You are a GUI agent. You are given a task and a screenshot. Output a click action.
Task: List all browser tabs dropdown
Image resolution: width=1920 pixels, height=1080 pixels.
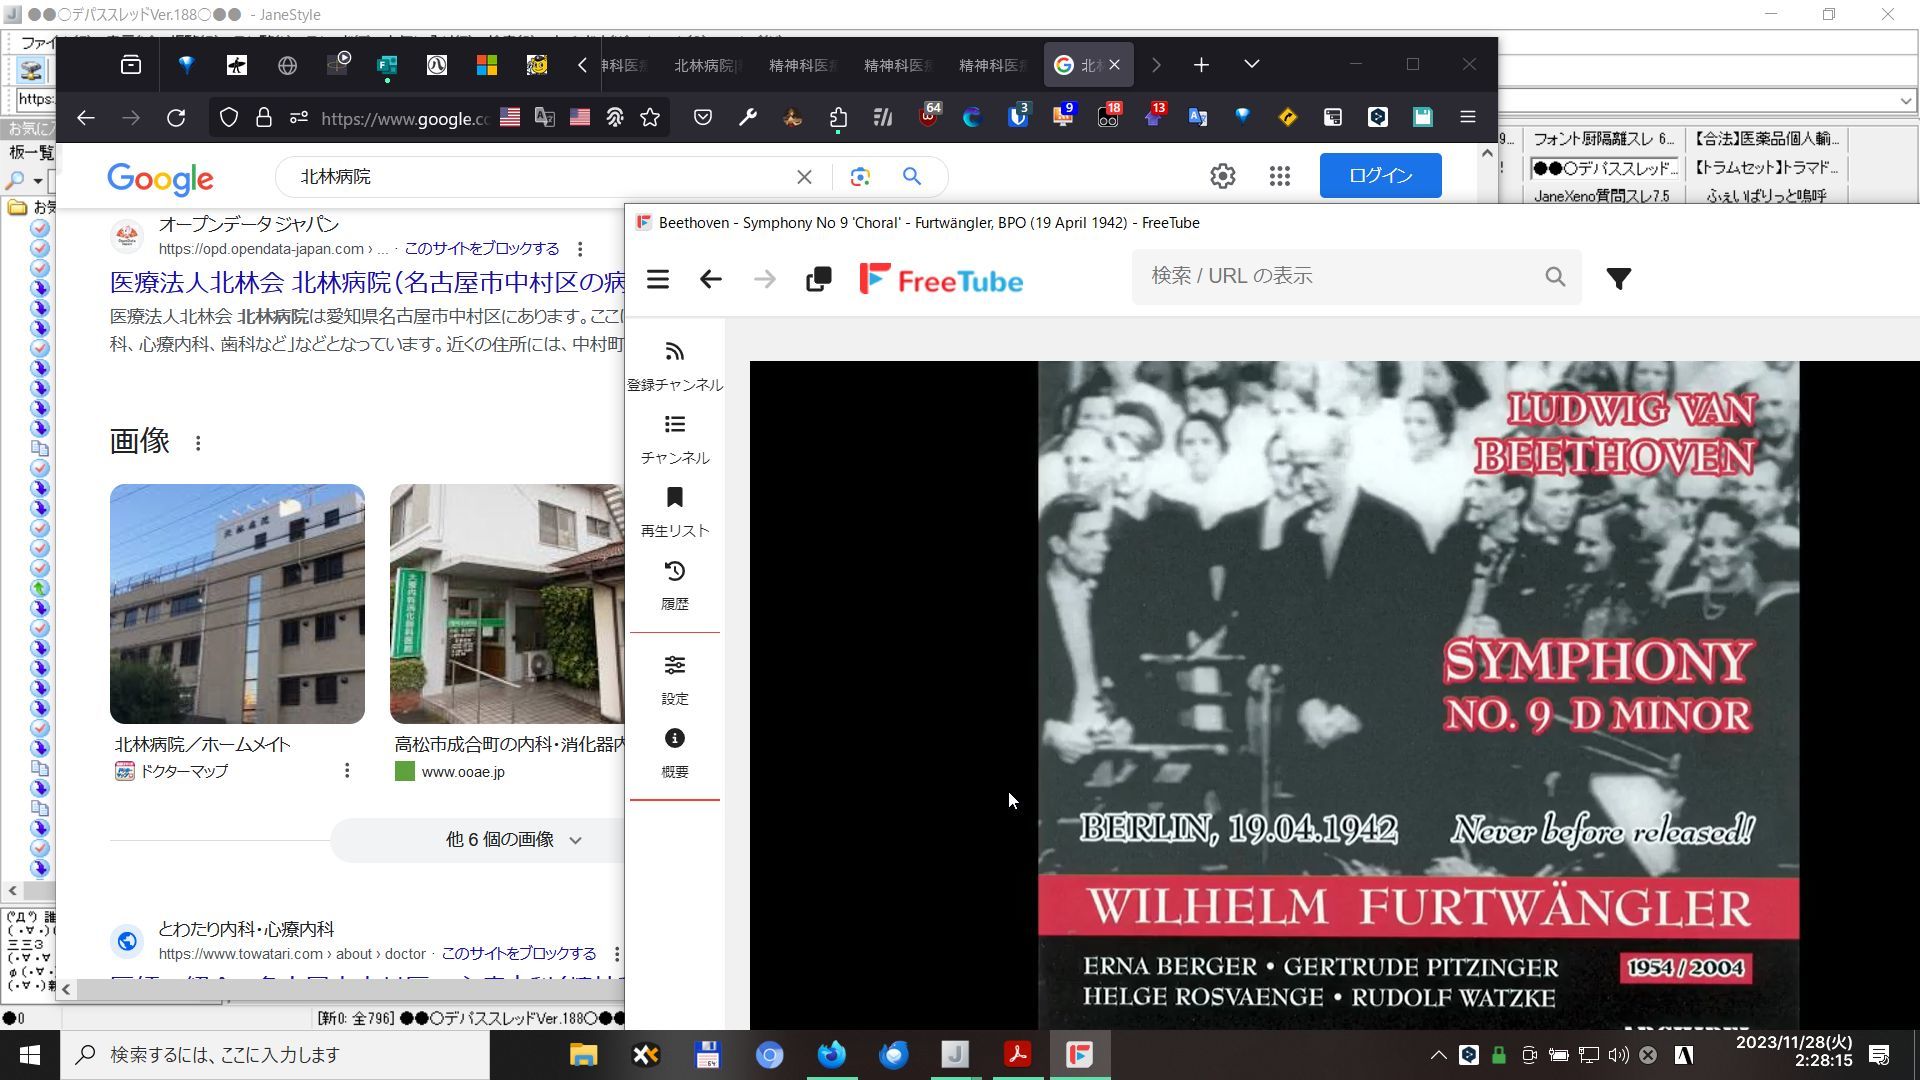[1251, 64]
